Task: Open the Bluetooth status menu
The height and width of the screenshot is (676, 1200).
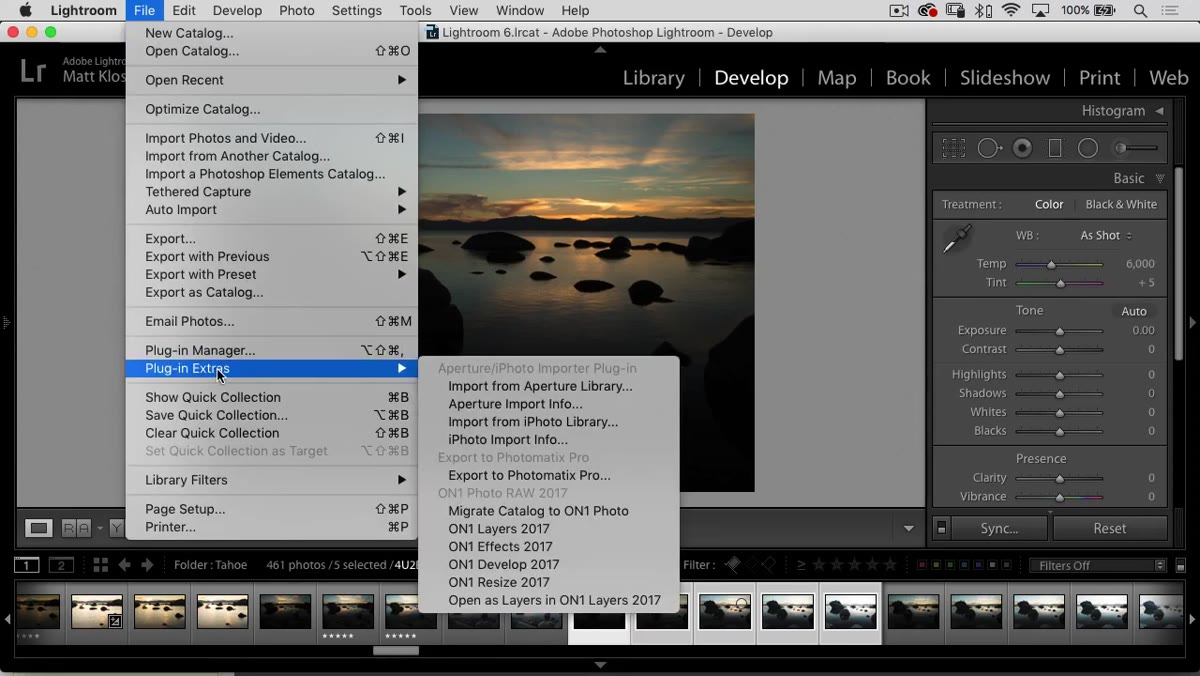Action: 984,10
